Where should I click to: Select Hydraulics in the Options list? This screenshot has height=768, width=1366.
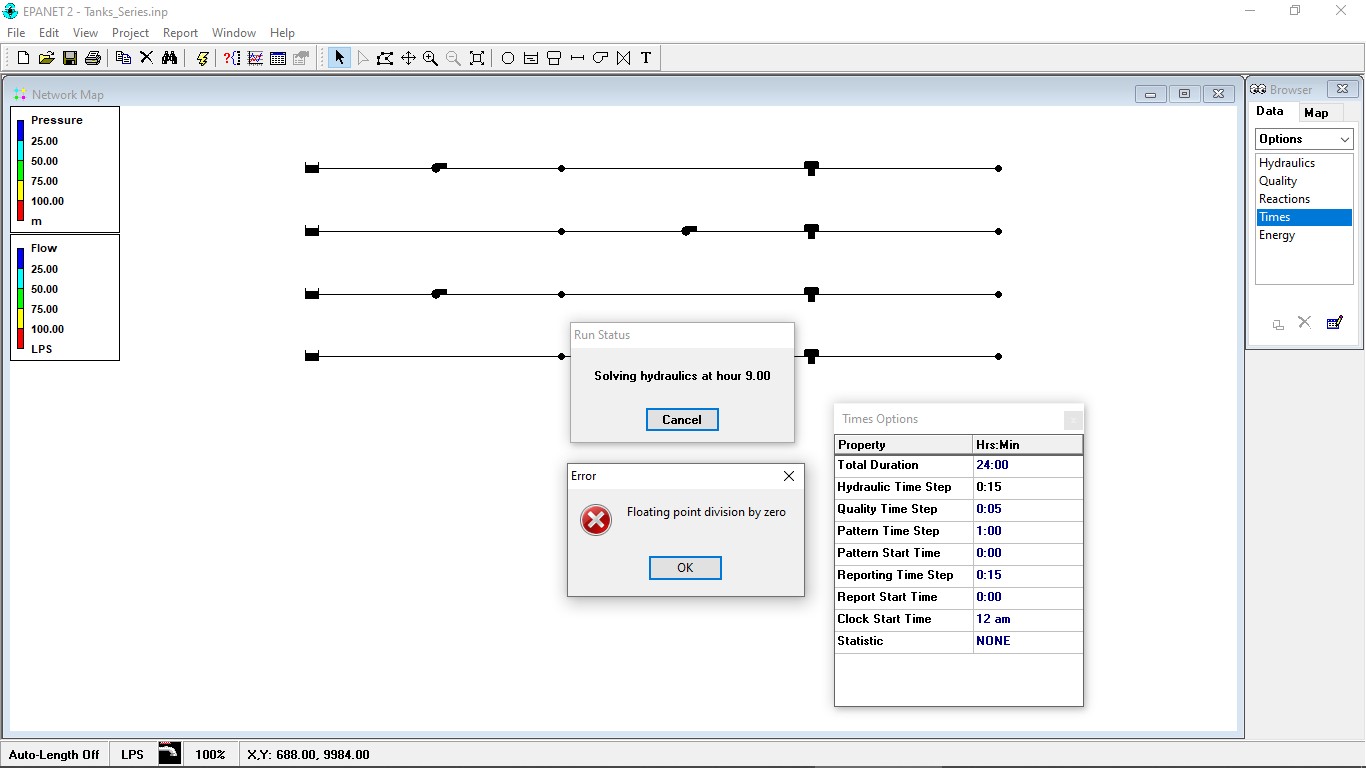pos(1285,162)
